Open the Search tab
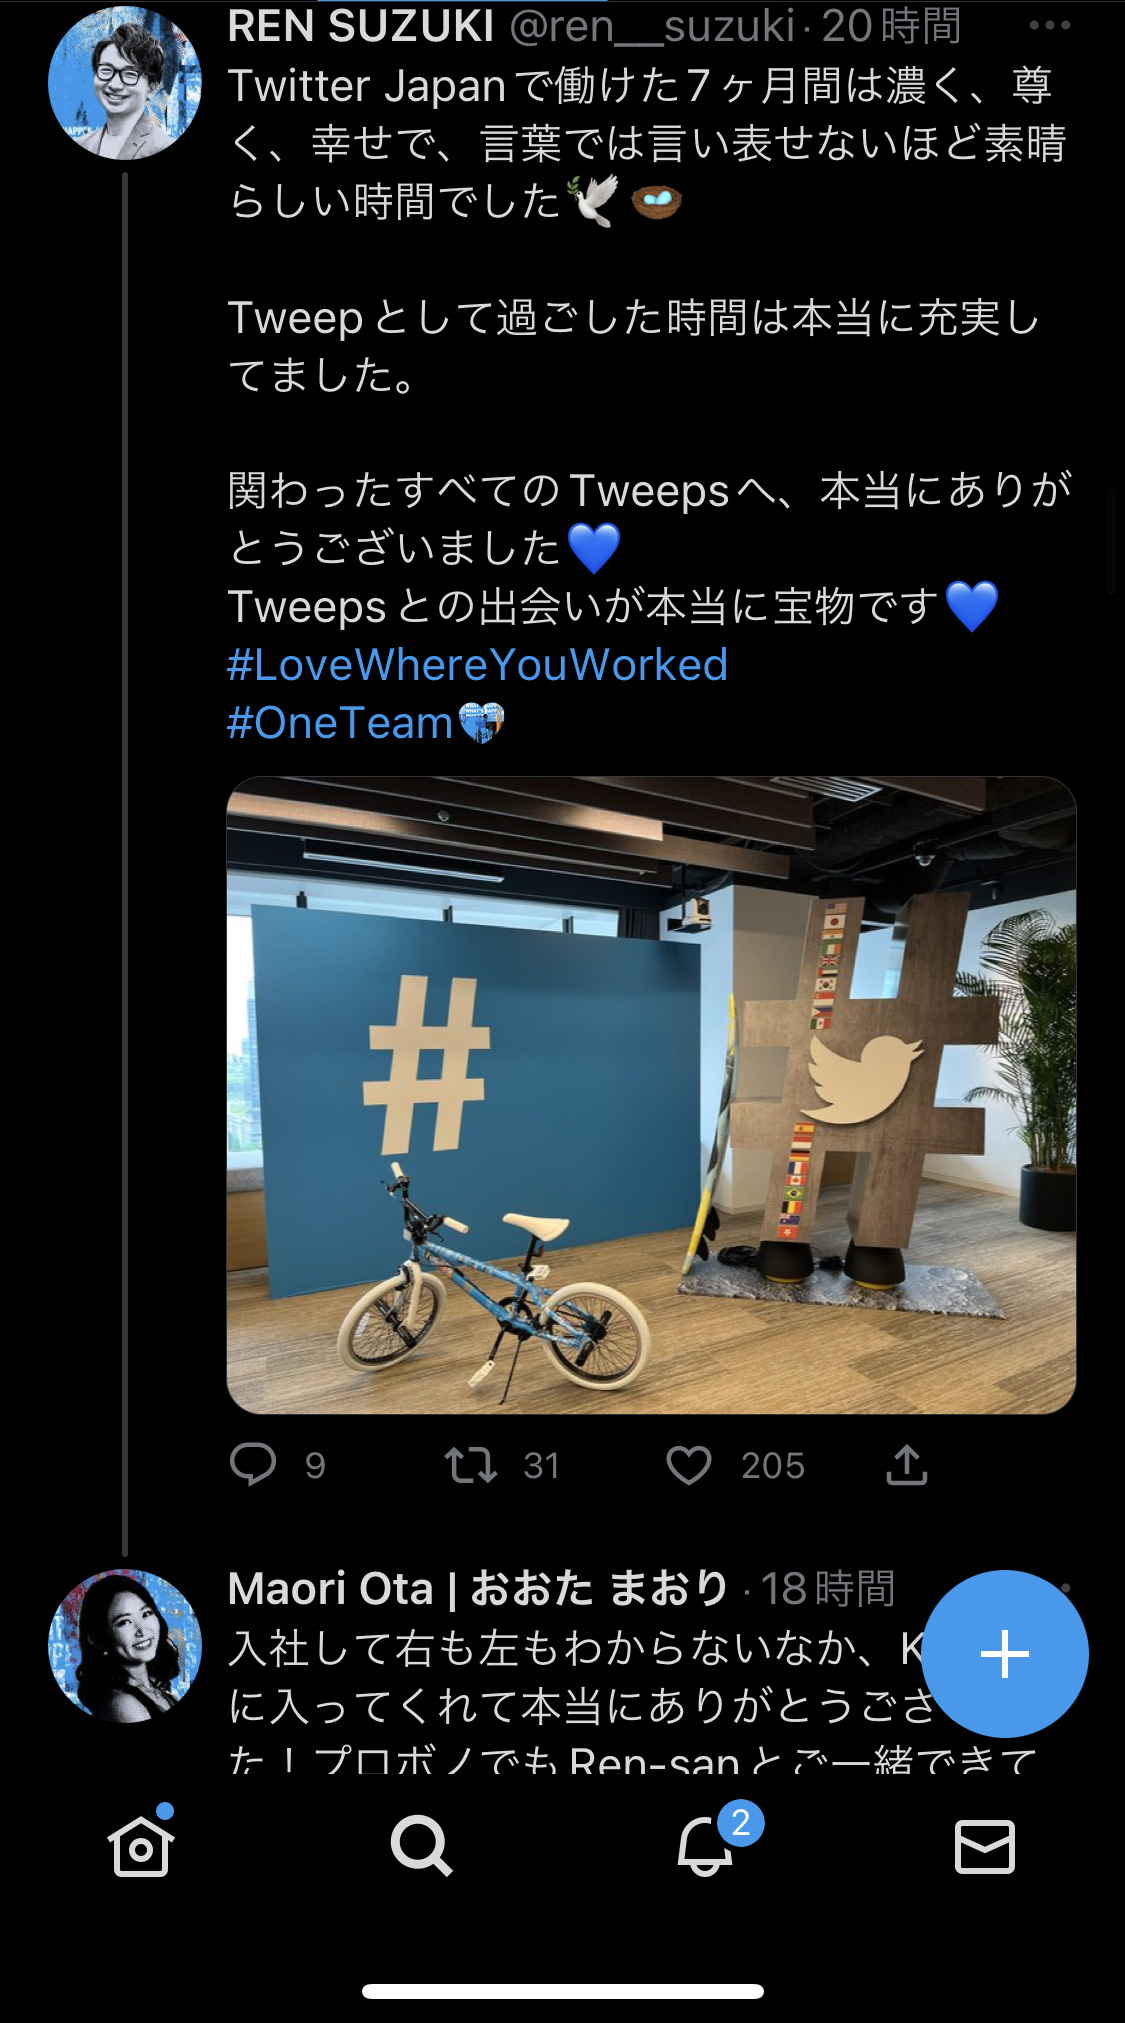 [421, 1846]
